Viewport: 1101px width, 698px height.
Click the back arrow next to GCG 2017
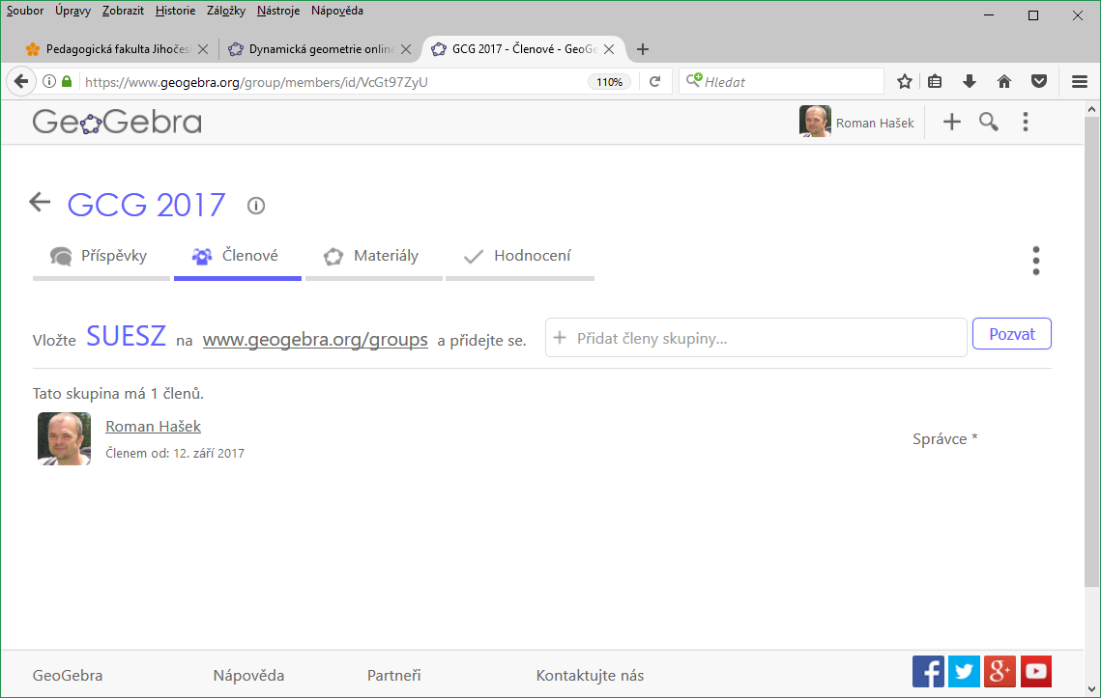40,202
